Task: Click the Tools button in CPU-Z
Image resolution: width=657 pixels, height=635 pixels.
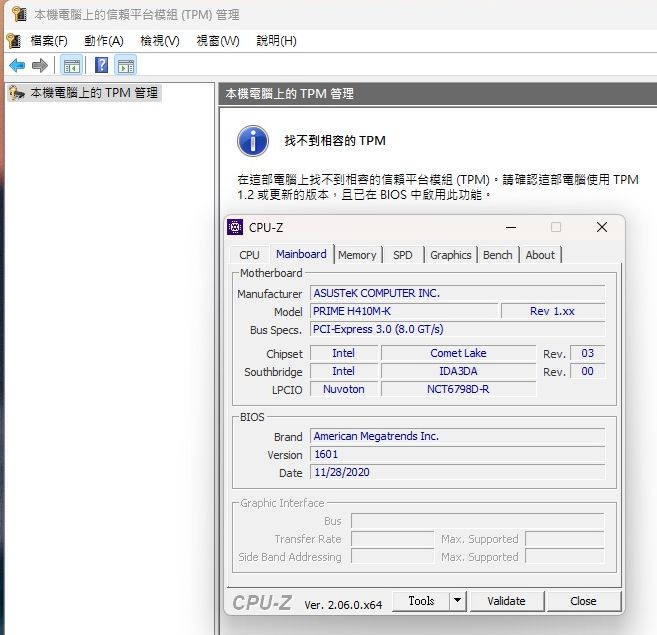Action: pyautogui.click(x=421, y=601)
